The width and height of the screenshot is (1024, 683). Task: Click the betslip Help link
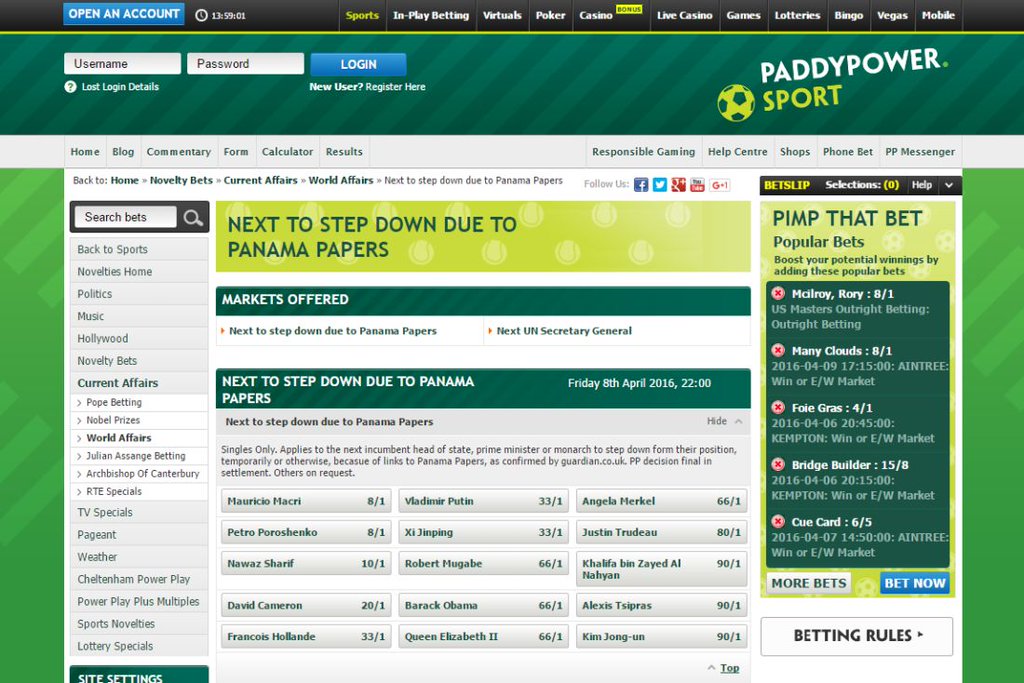[x=921, y=185]
